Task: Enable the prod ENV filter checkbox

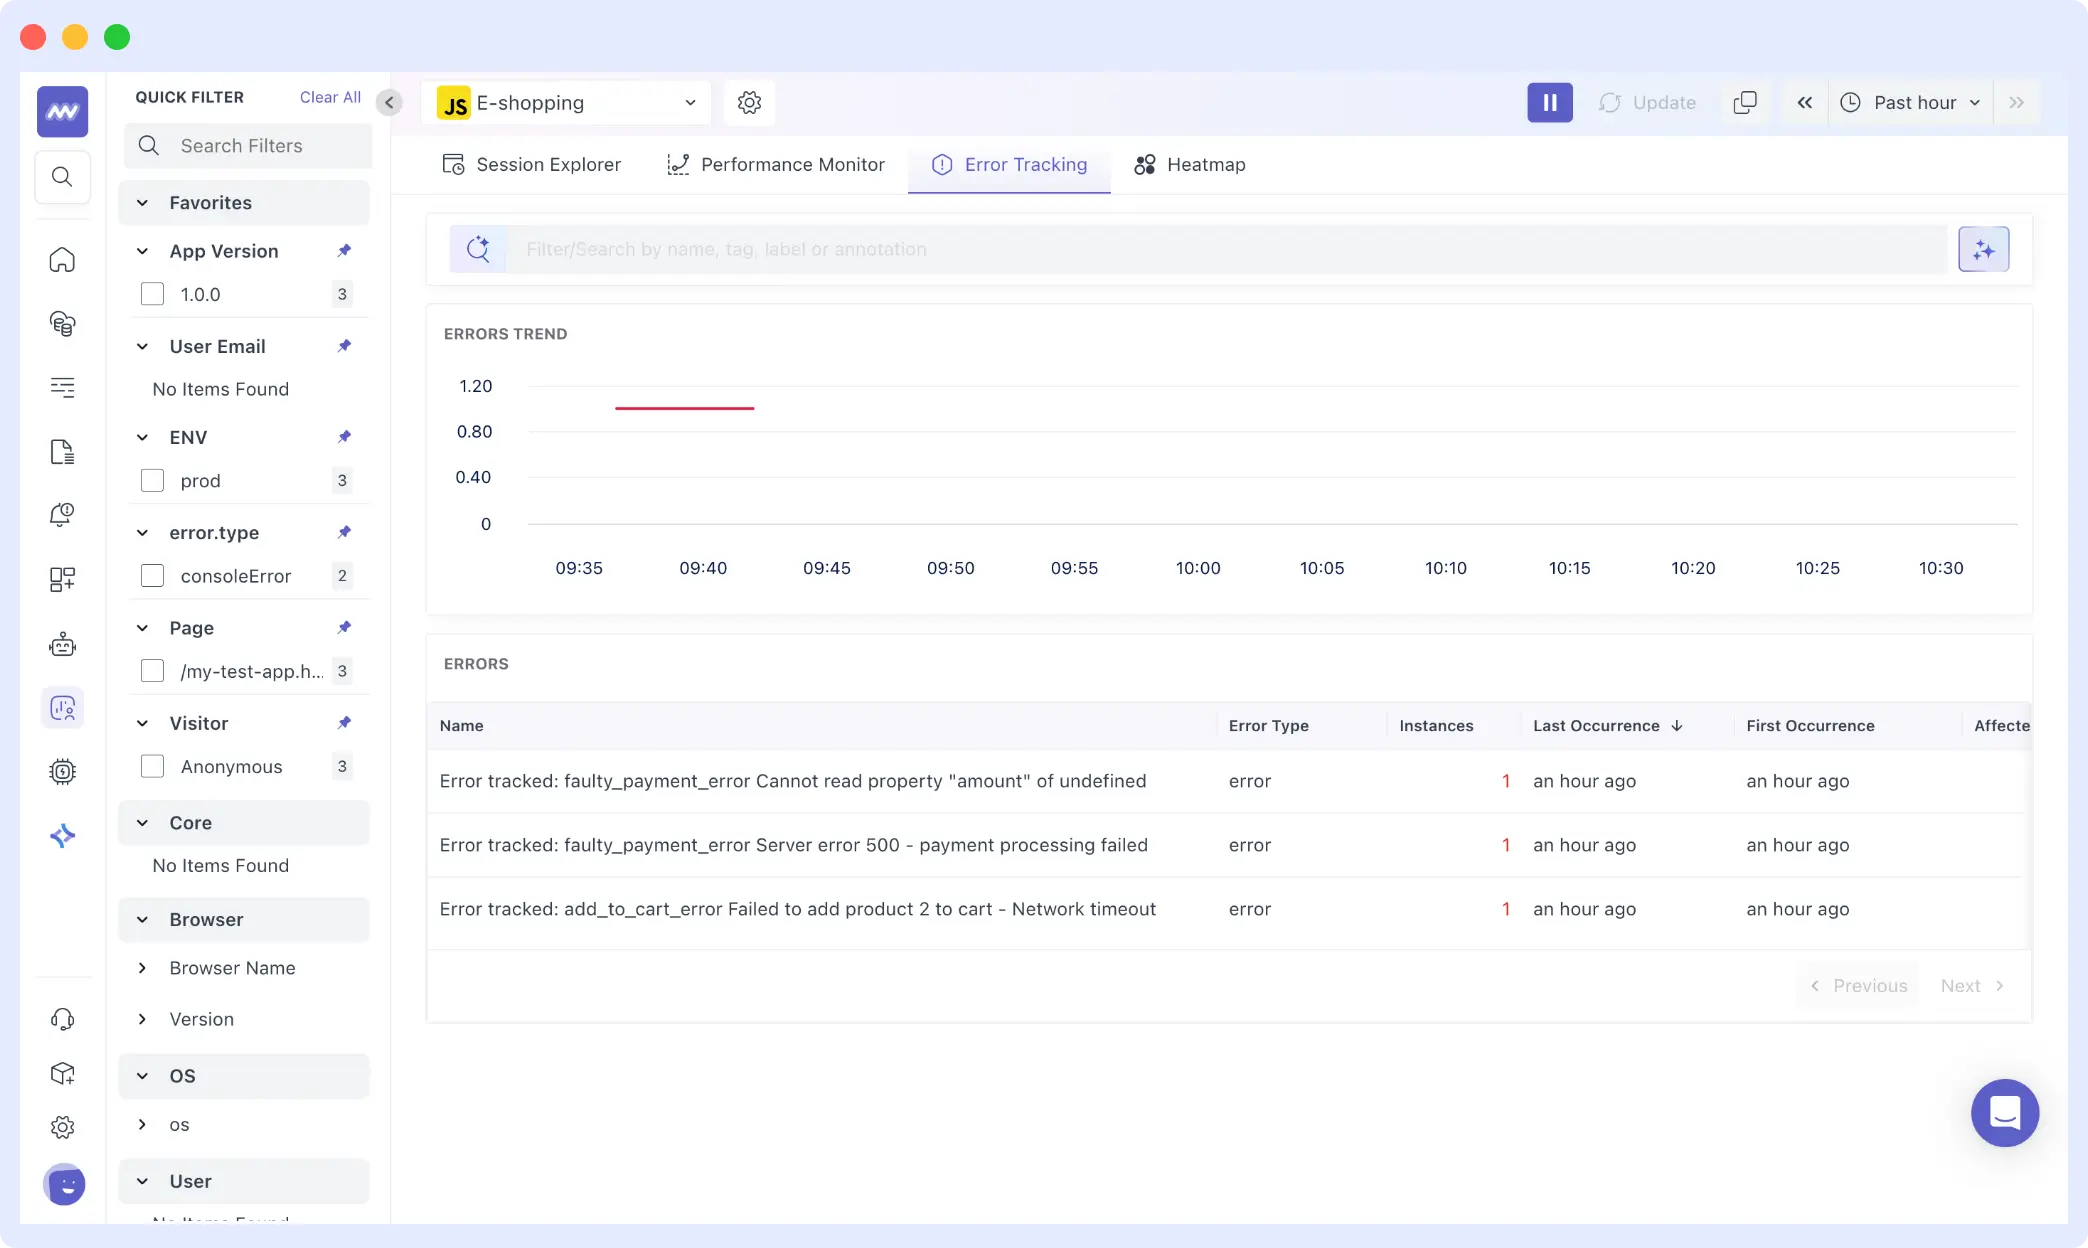Action: pyautogui.click(x=152, y=481)
